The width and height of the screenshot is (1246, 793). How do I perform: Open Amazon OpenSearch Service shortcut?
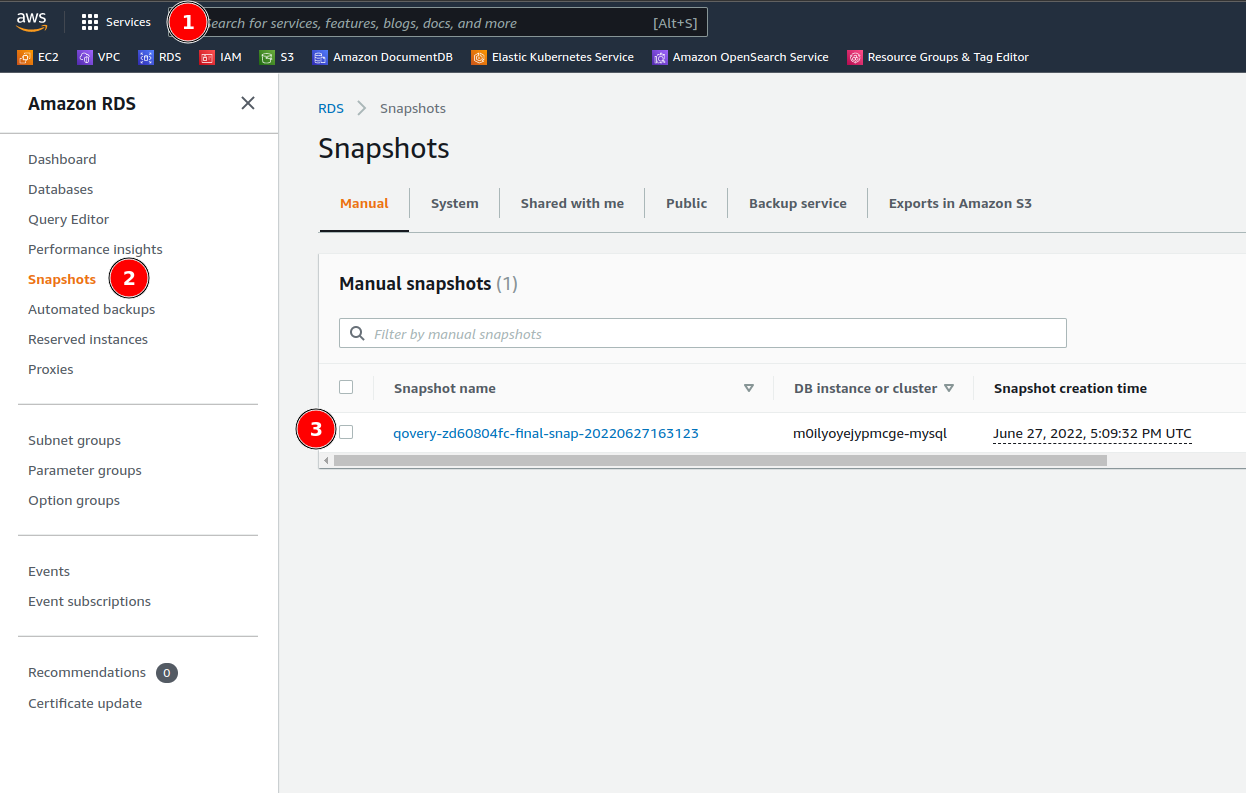740,57
